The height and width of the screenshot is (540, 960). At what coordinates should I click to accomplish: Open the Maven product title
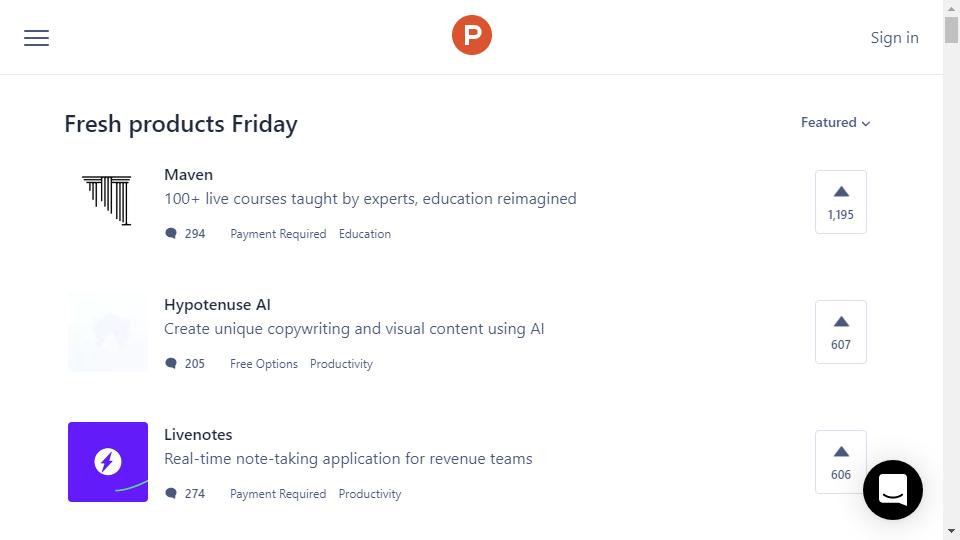point(188,175)
